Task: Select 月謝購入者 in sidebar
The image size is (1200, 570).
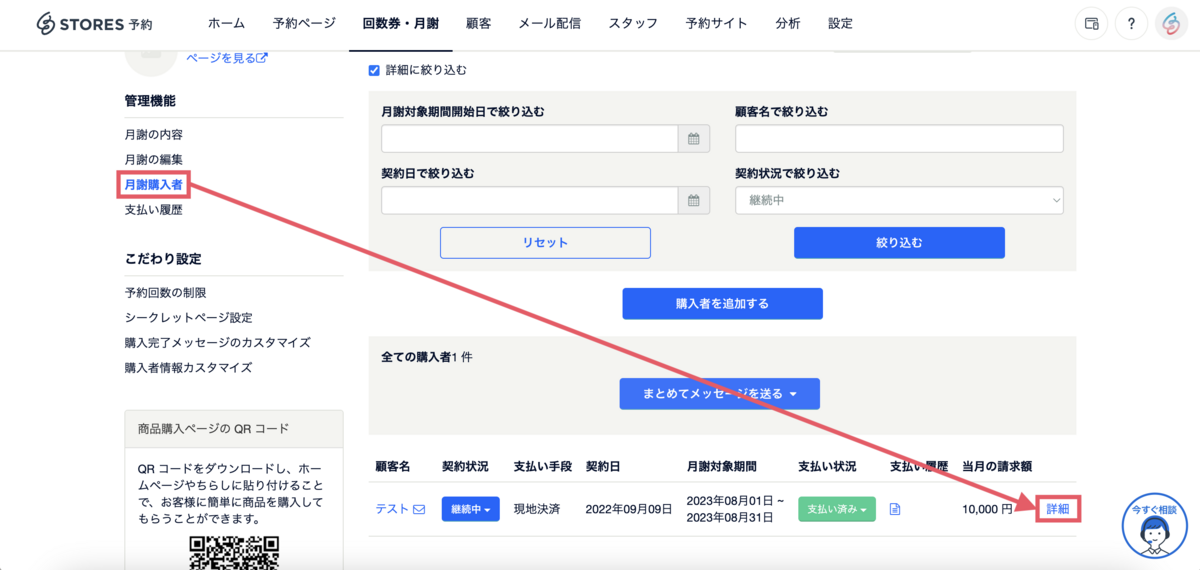Action: (153, 185)
